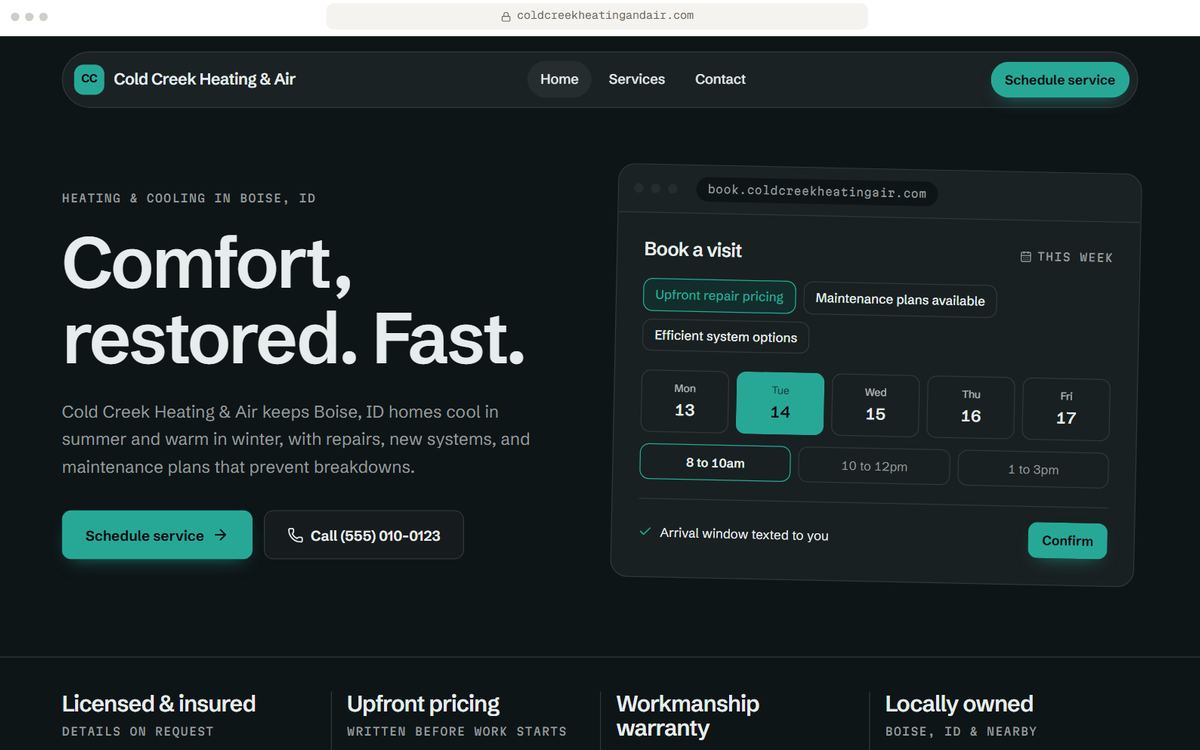
Task: Click the Schedule service button with arrow
Action: 157,535
